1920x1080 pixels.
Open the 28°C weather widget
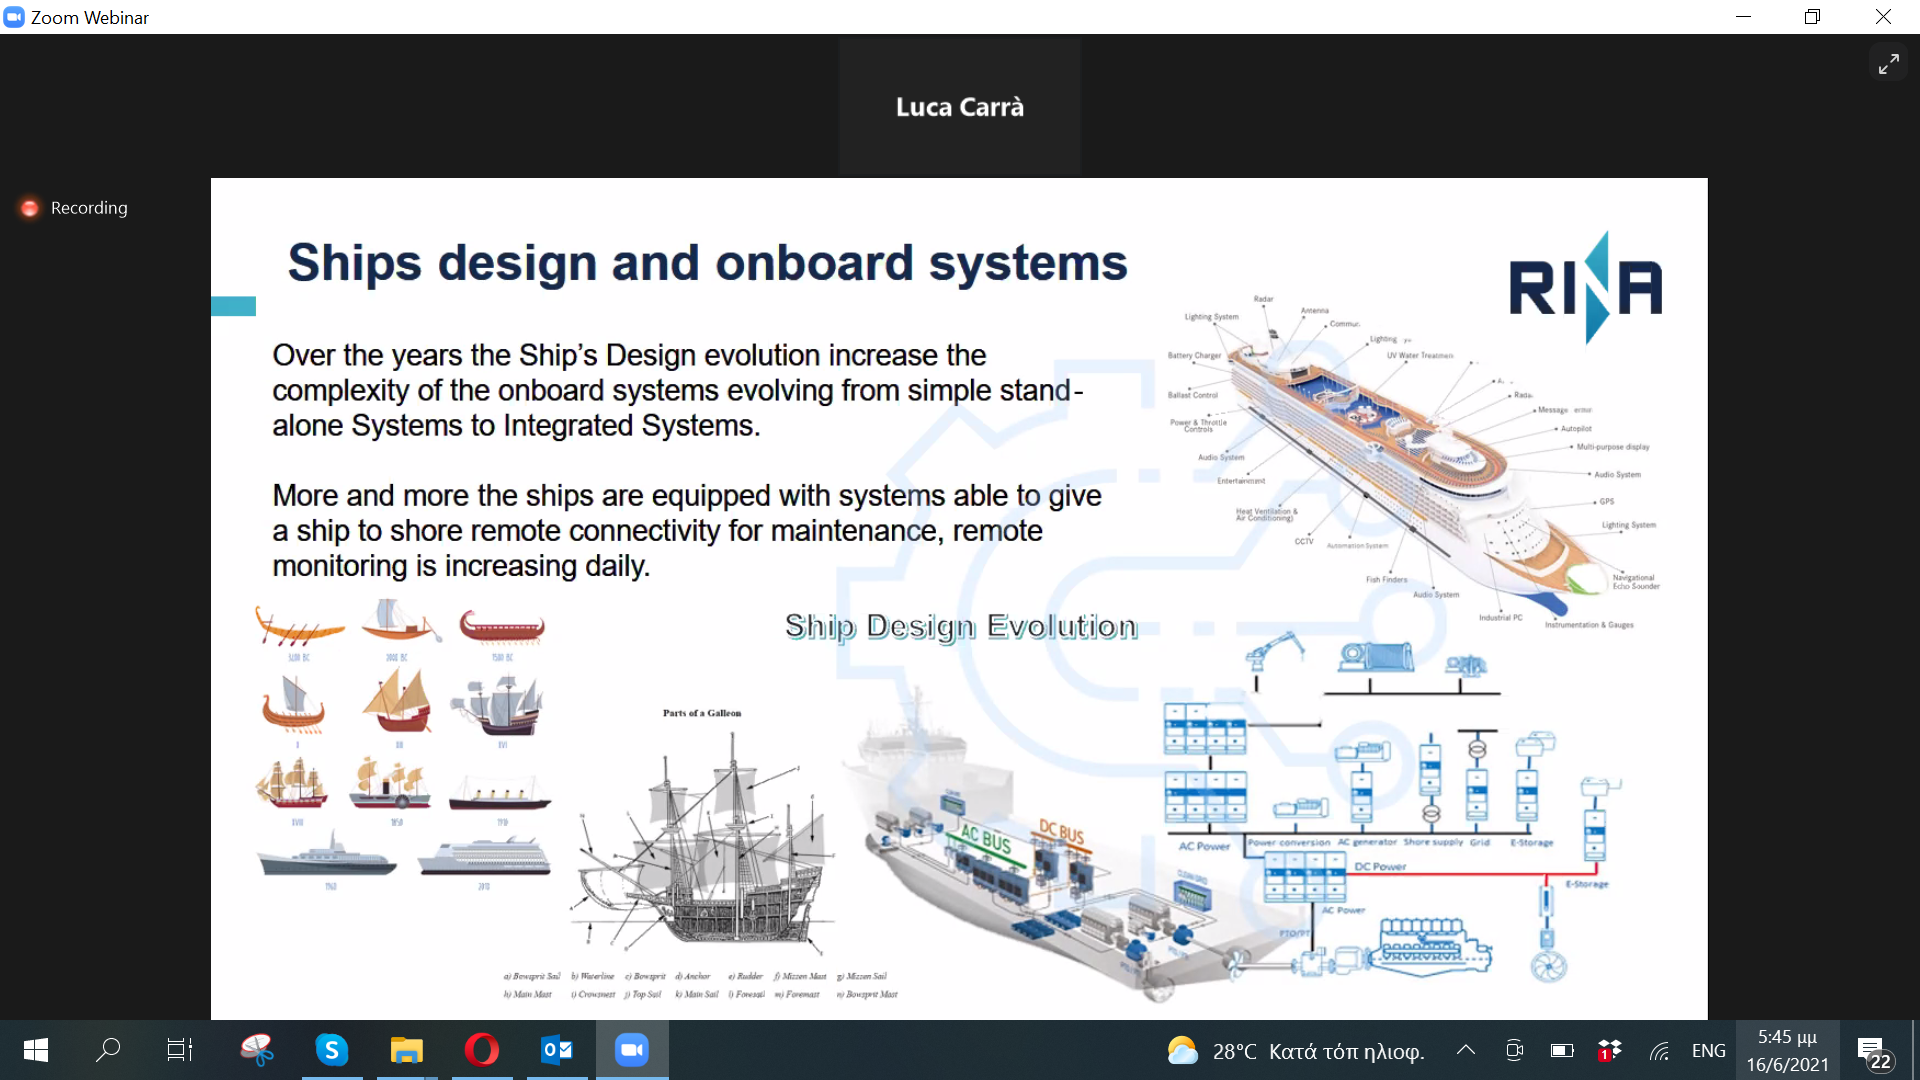pyautogui.click(x=1296, y=1051)
